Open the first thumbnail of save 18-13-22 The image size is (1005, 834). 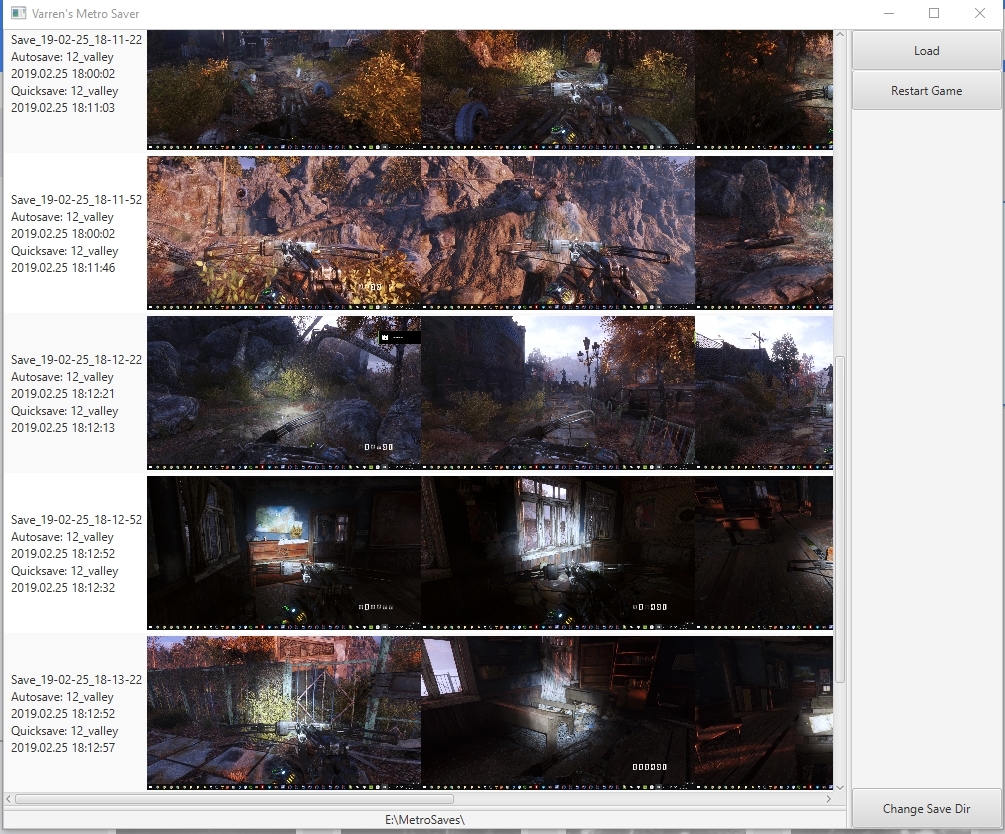pos(284,713)
